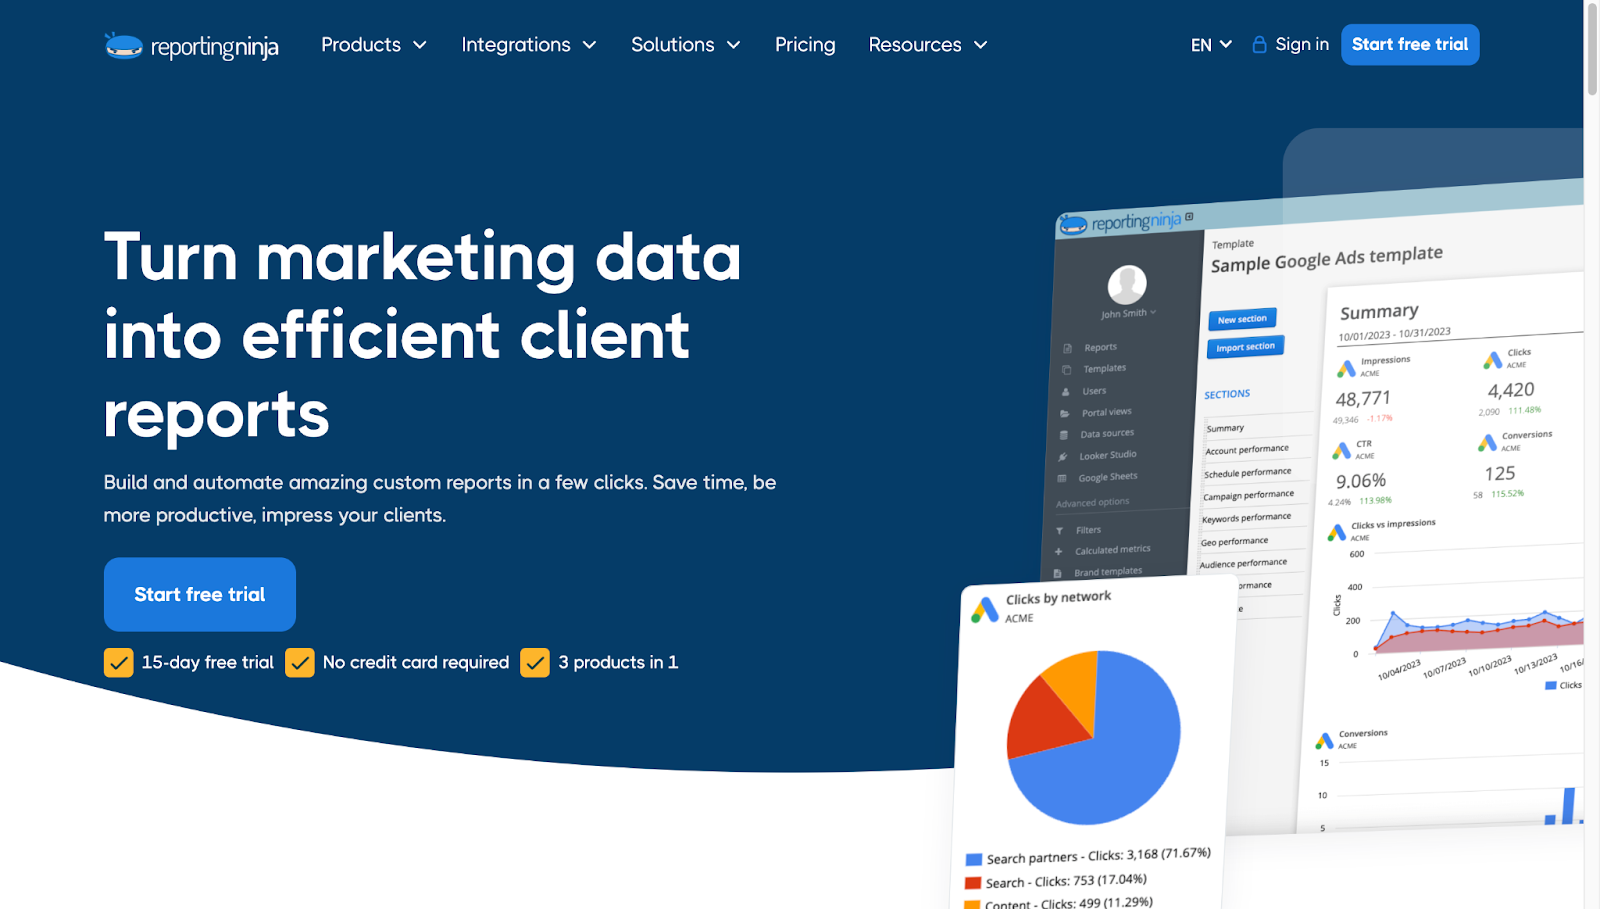This screenshot has width=1600, height=909.
Task: Click the Audience performance section
Action: (x=1243, y=563)
